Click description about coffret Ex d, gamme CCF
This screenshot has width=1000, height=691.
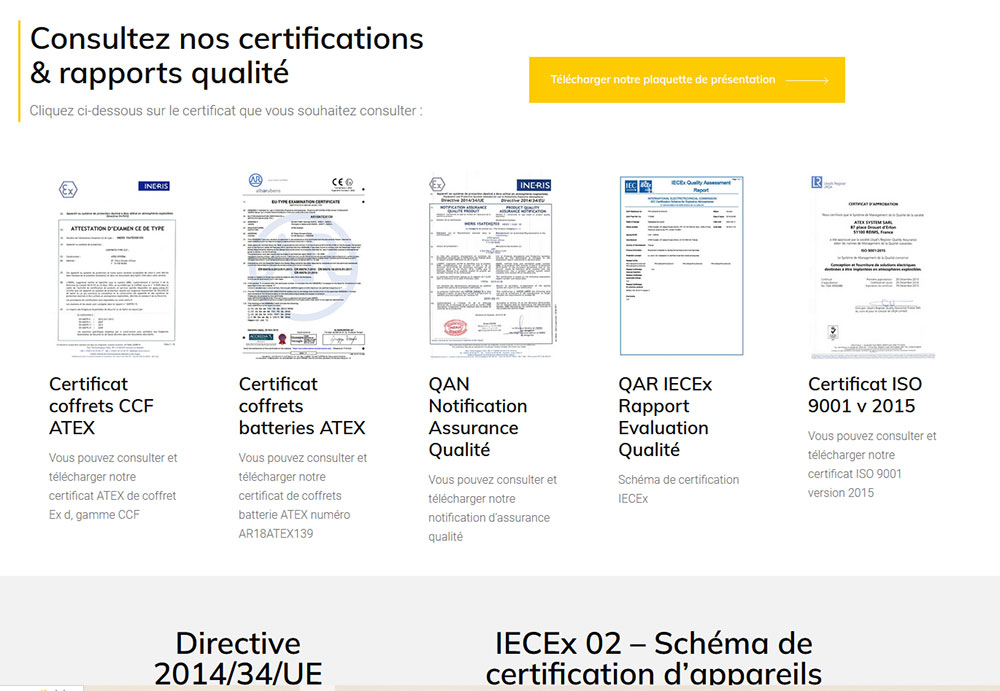pyautogui.click(x=113, y=486)
